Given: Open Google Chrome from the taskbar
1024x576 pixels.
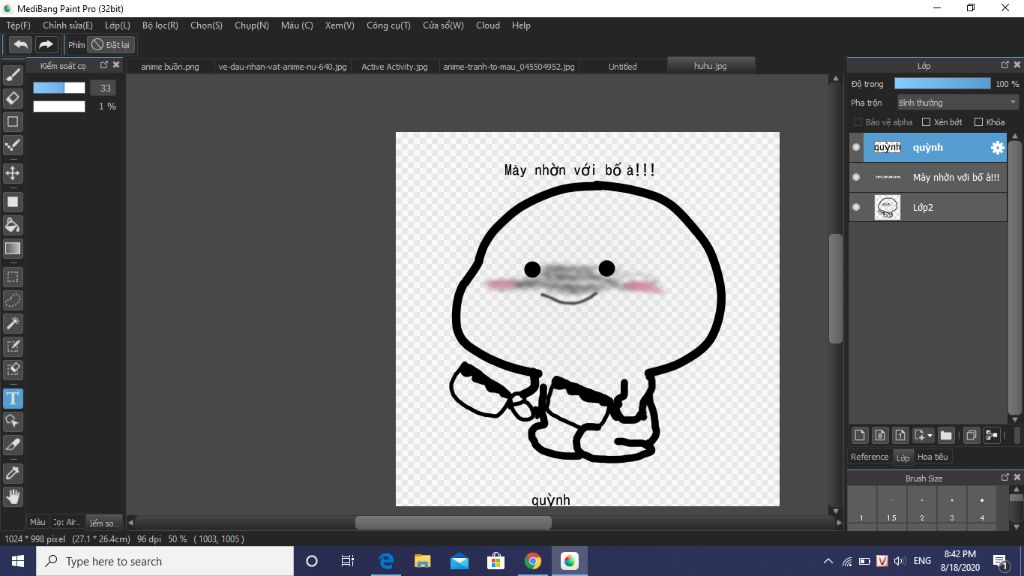Looking at the screenshot, I should tap(532, 561).
